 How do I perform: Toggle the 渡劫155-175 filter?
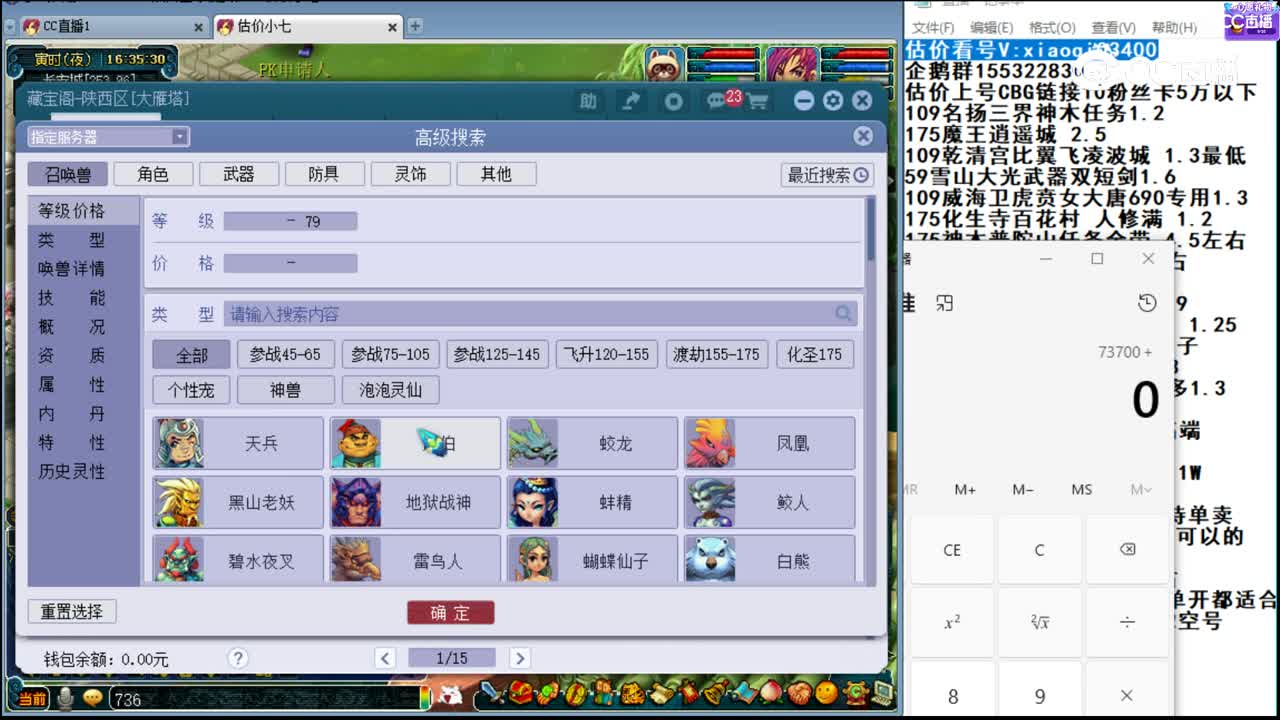pos(717,355)
